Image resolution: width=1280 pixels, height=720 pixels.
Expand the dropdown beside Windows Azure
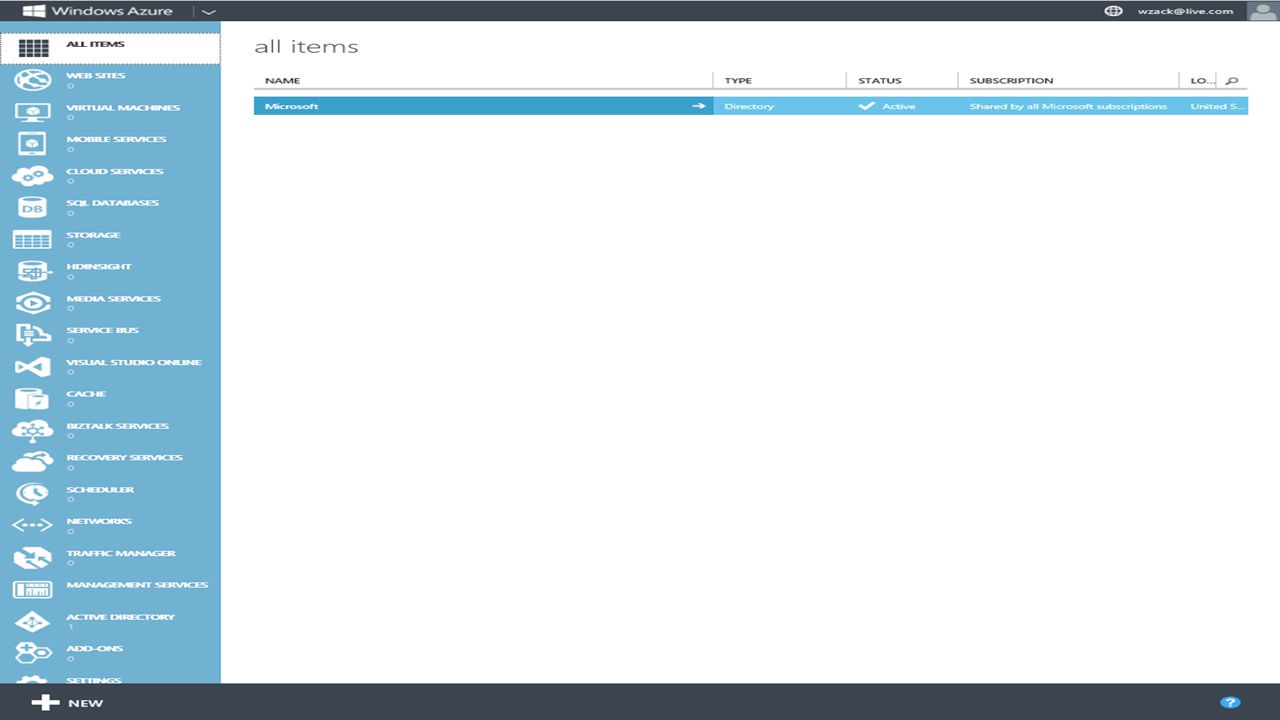(208, 11)
